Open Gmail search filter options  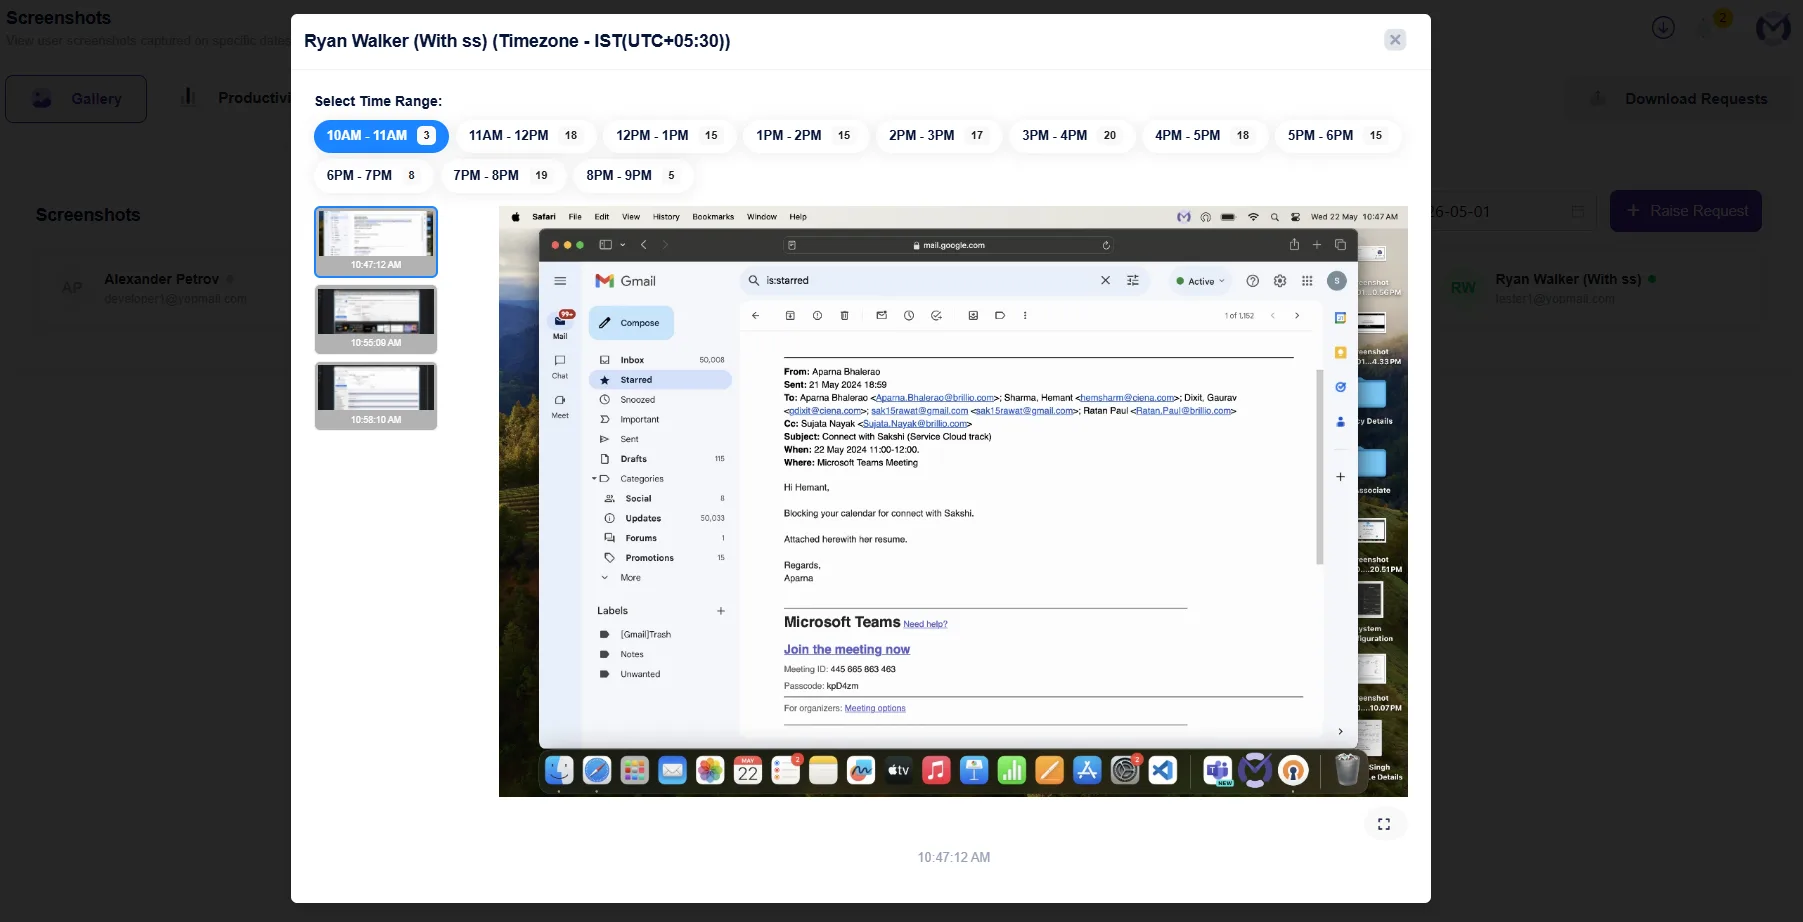pyautogui.click(x=1133, y=281)
